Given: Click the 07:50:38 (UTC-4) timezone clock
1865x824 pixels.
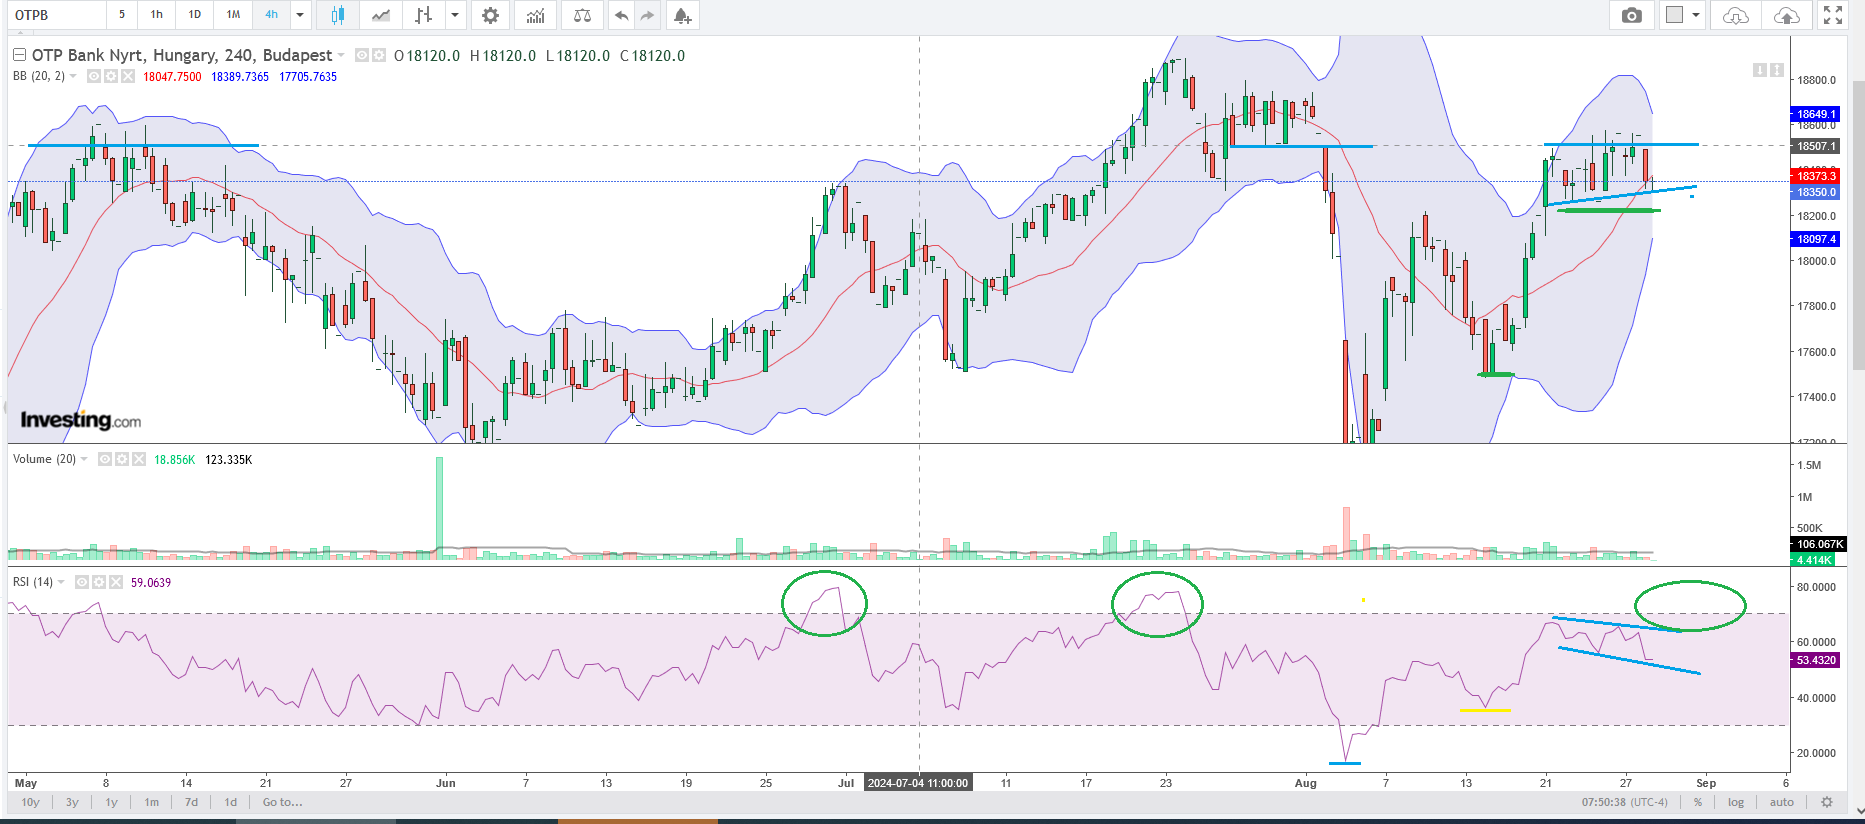Looking at the screenshot, I should (x=1625, y=802).
